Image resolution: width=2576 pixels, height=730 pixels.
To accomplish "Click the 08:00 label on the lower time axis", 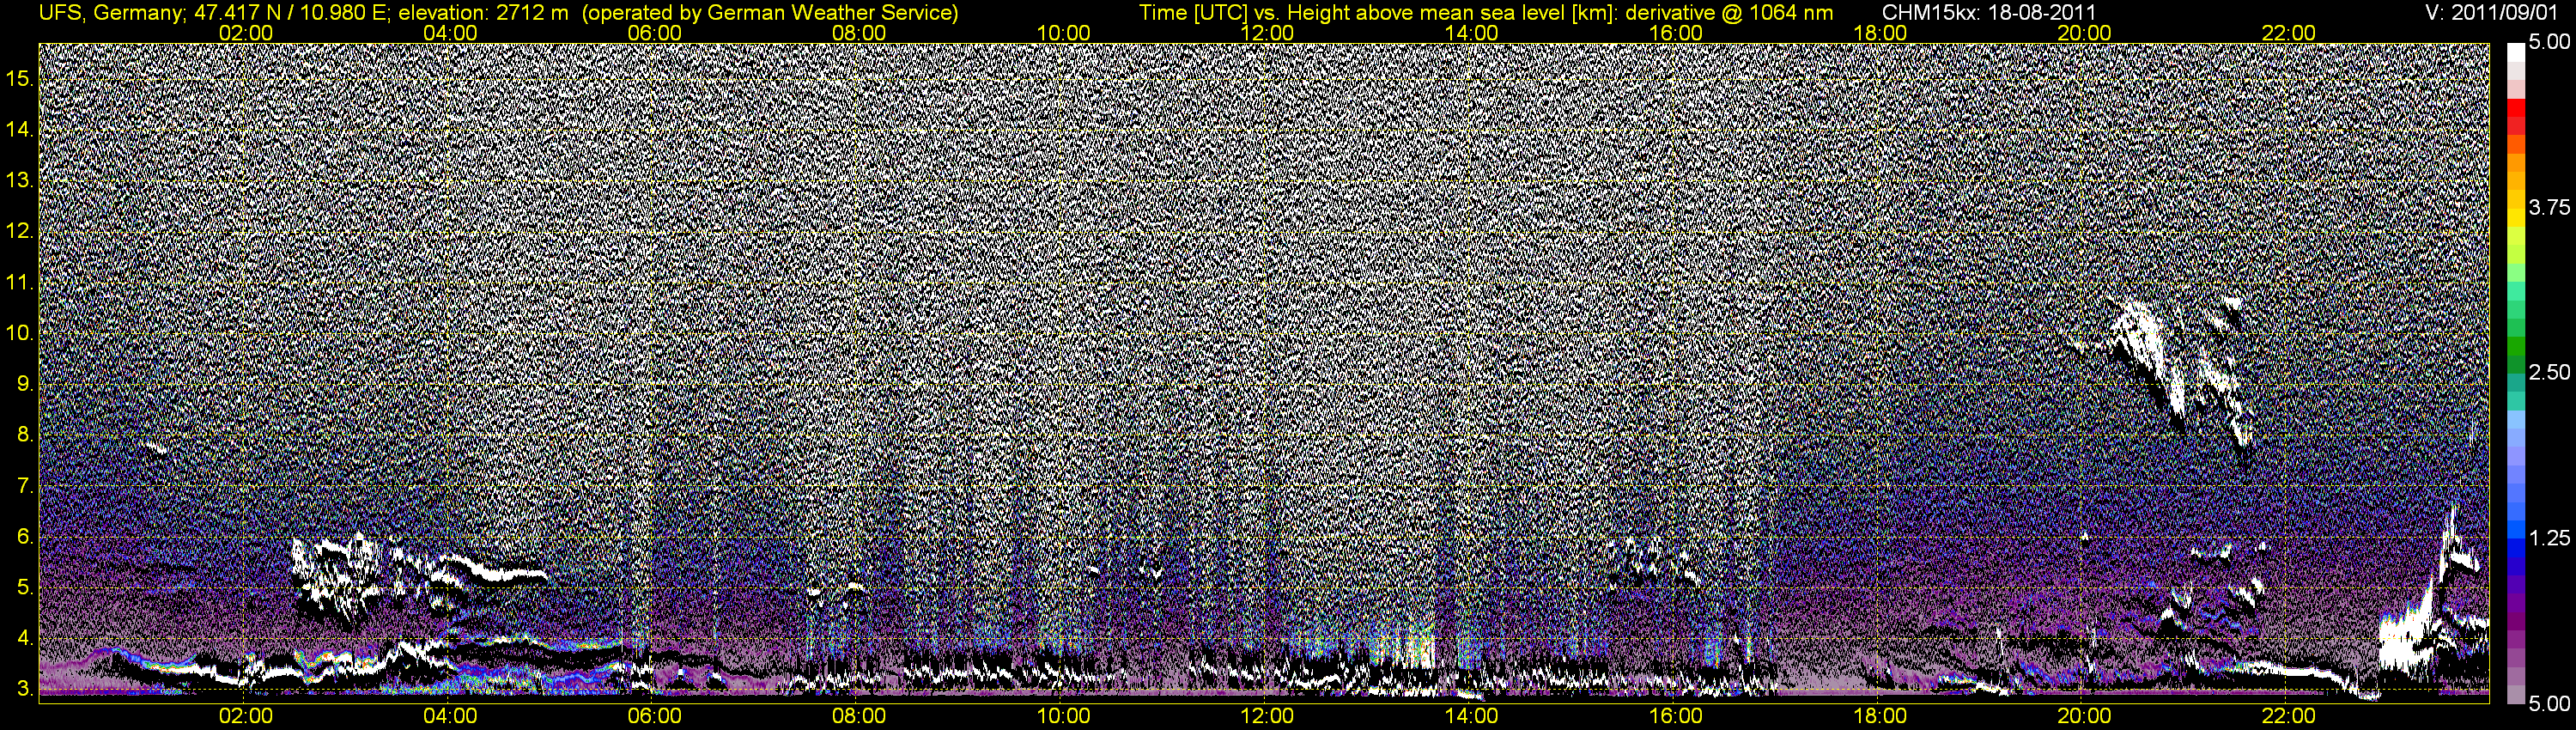I will click(x=859, y=716).
